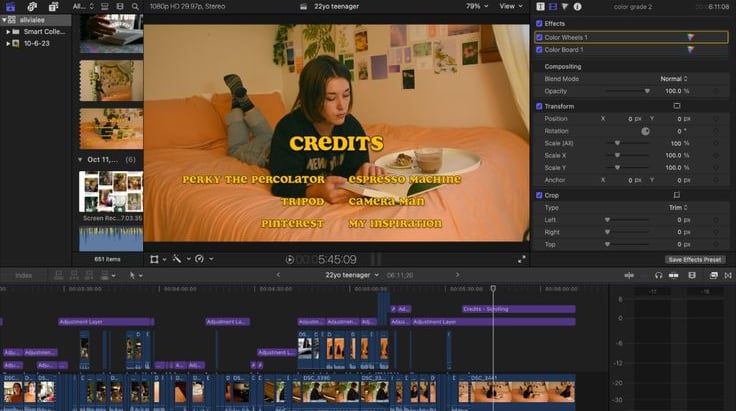
Task: Adjust the Scale (All) slider
Action: 627,143
